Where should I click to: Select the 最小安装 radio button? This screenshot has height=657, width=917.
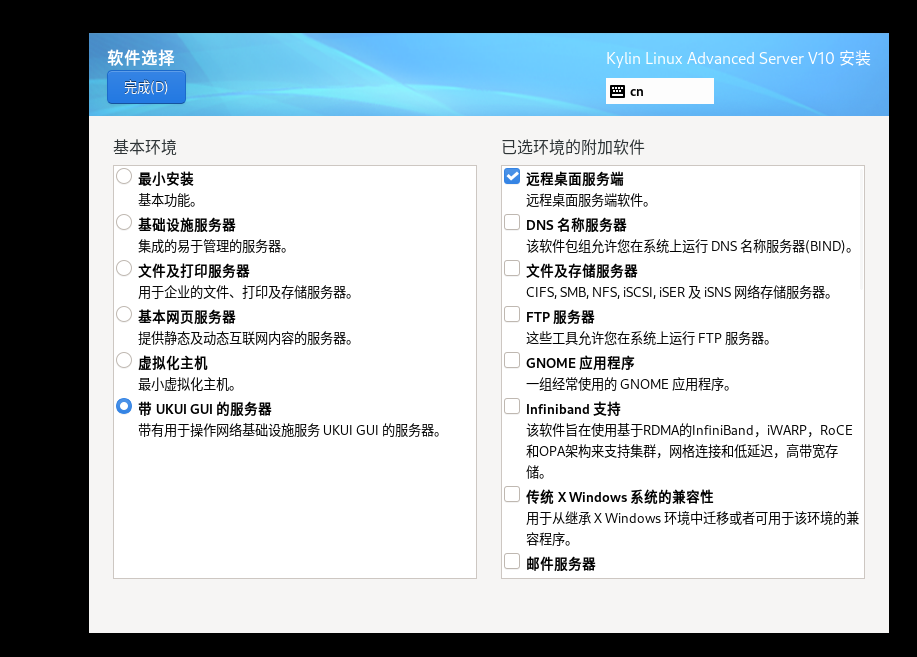tap(124, 176)
